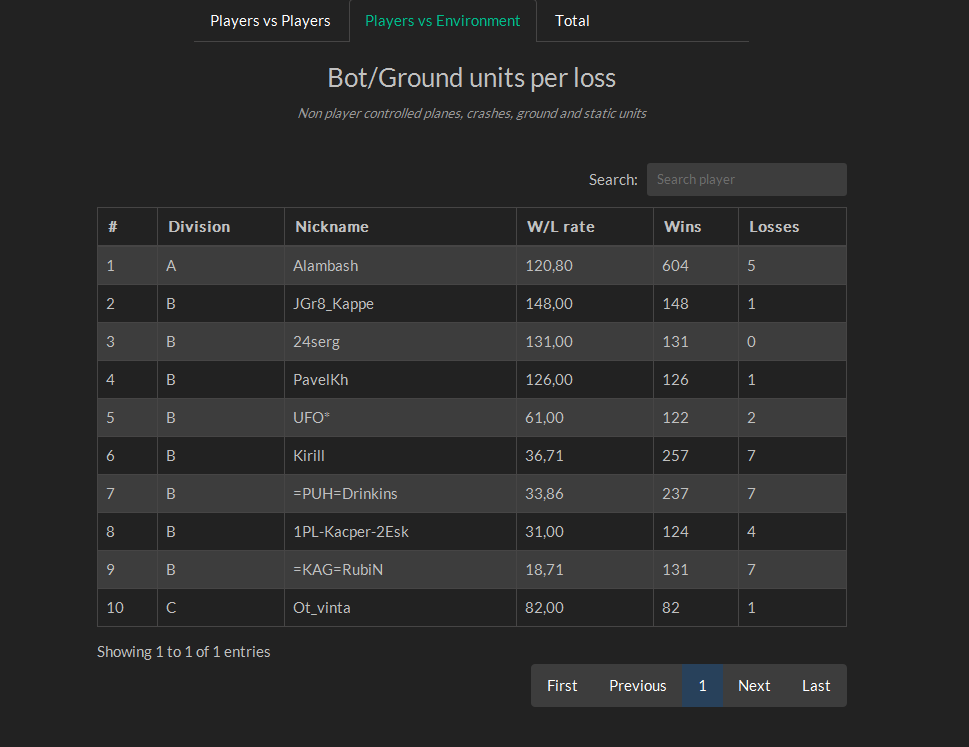Jump to the Last page
This screenshot has height=747, width=969.
pyautogui.click(x=816, y=686)
